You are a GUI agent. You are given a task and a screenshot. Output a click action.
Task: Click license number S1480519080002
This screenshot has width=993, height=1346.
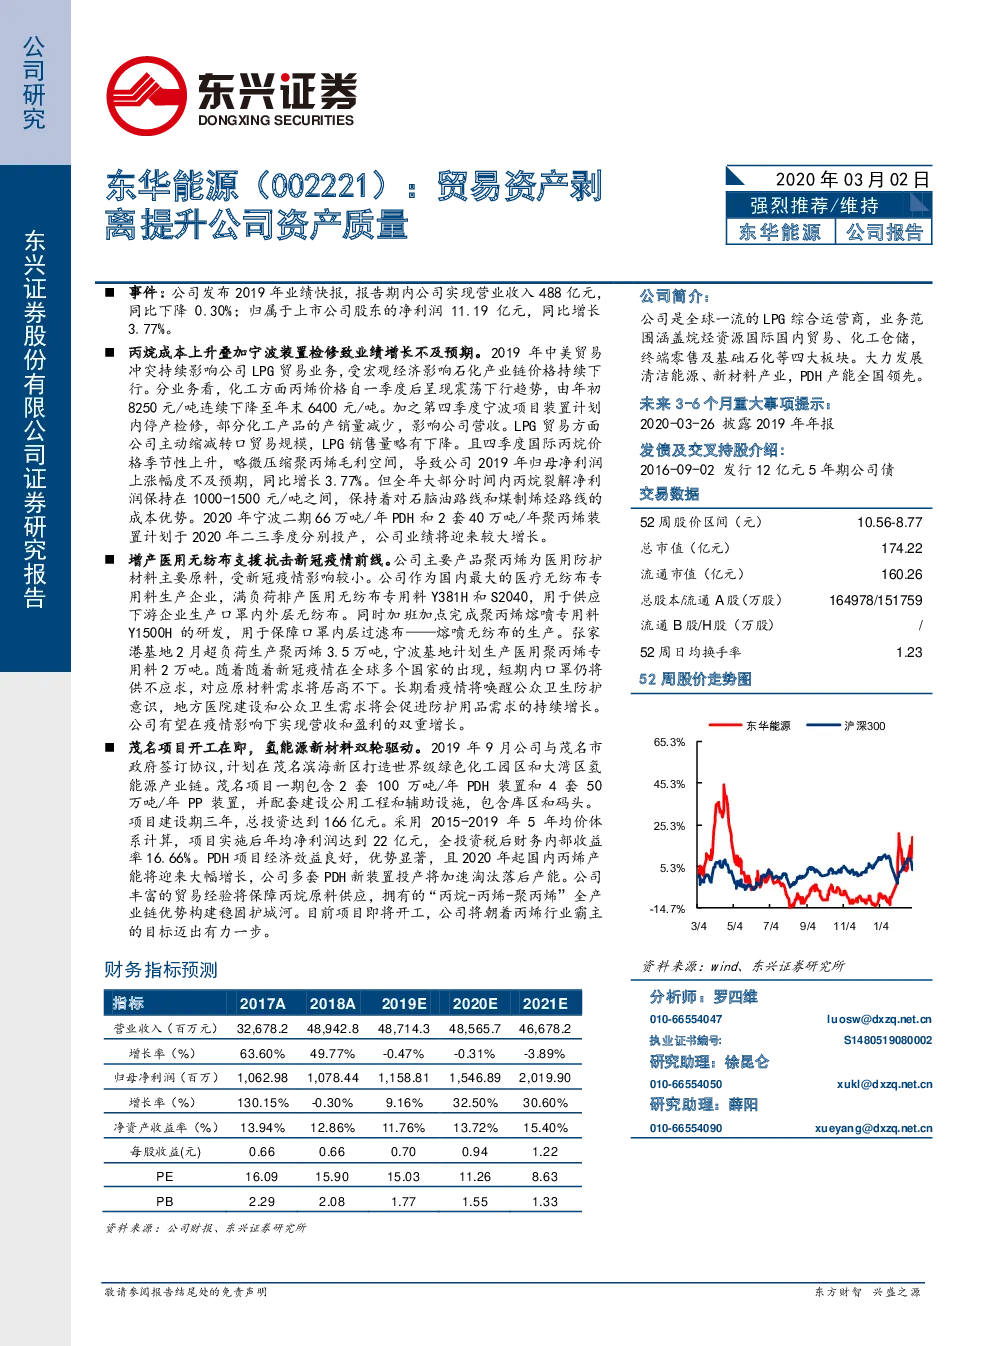pyautogui.click(x=887, y=1040)
